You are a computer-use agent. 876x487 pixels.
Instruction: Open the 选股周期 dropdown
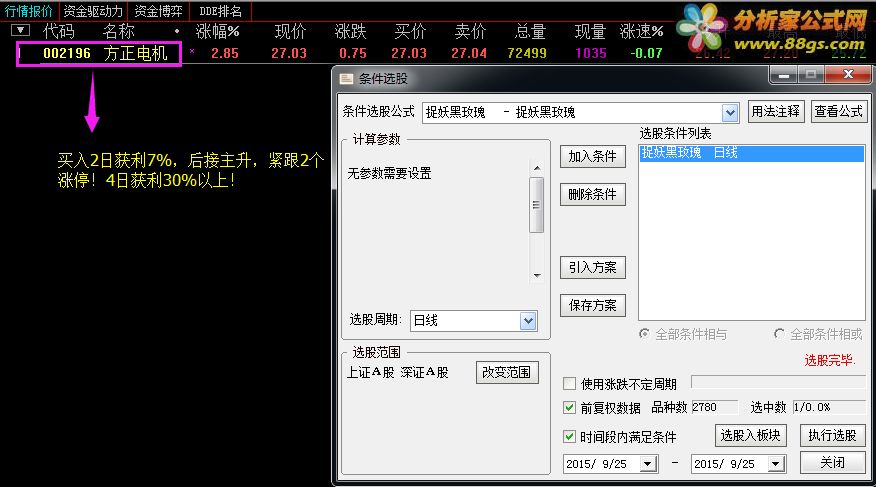(528, 321)
